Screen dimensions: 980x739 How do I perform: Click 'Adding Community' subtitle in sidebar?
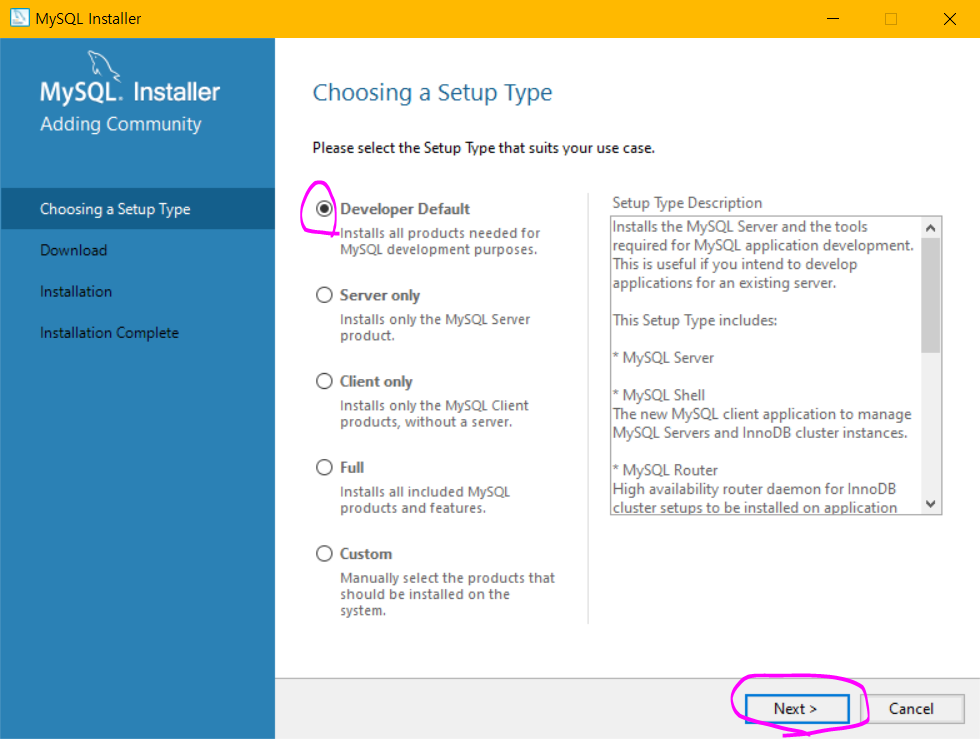[x=121, y=124]
